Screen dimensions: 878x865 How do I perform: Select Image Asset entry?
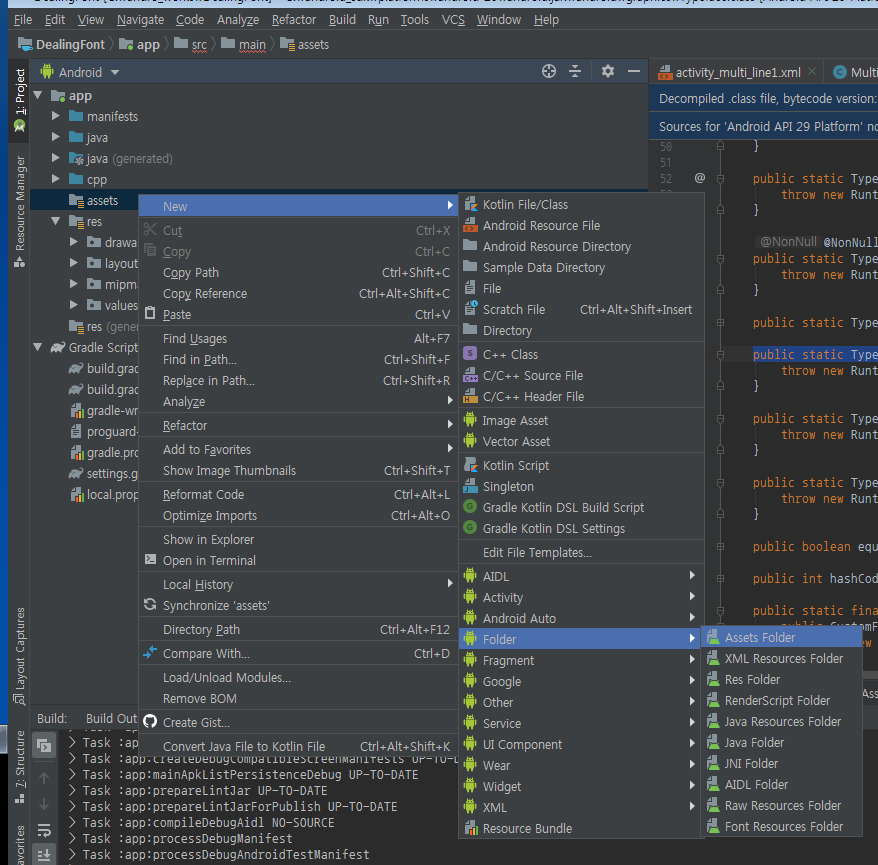click(x=581, y=420)
